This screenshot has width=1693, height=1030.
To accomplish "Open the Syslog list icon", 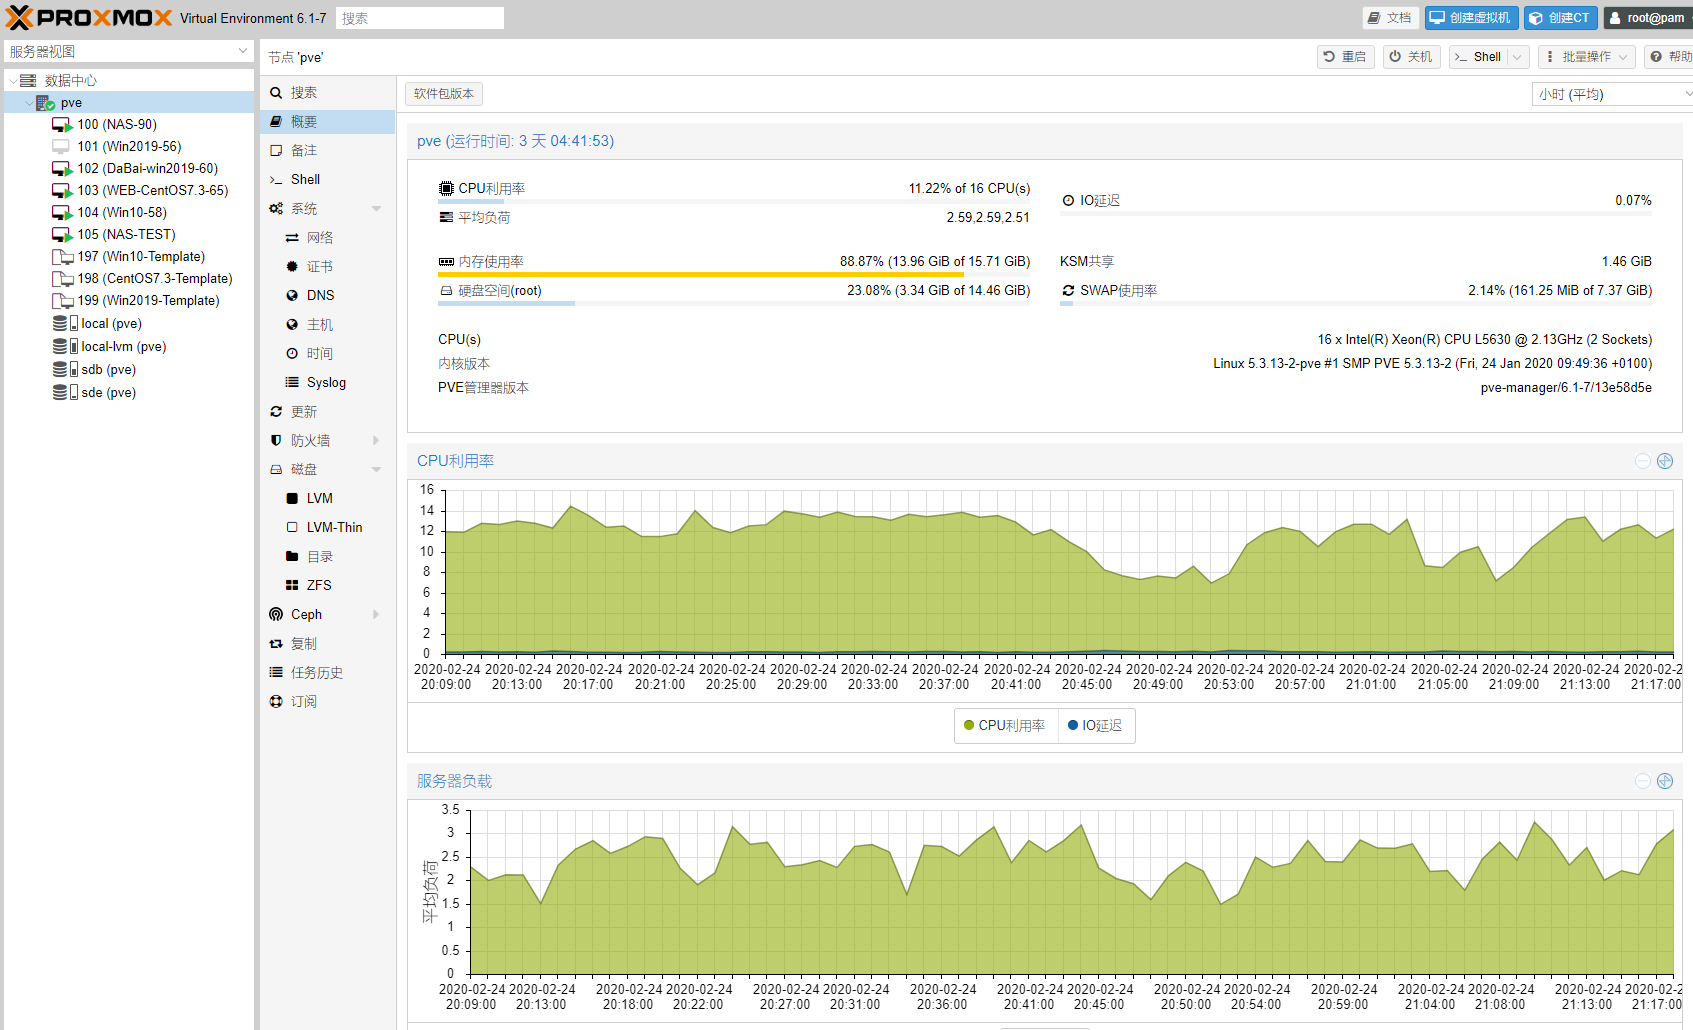I will [x=292, y=383].
